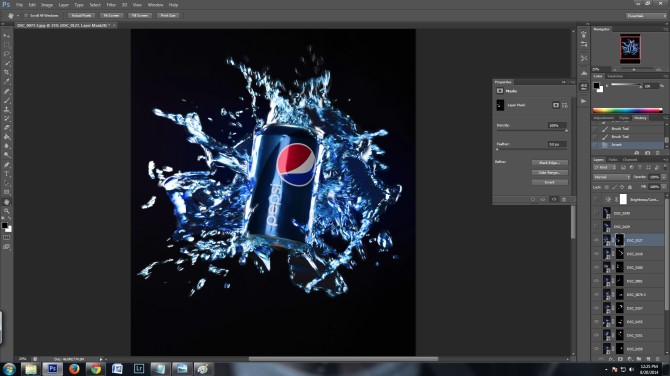The image size is (670, 376).
Task: Open the layer Opacity slider dropdown
Action: 664,177
